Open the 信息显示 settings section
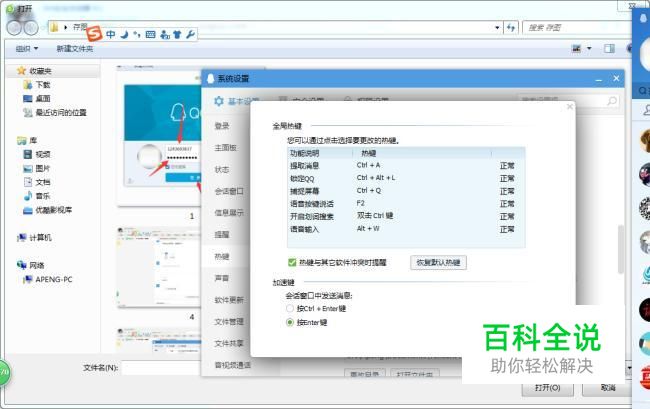The image size is (650, 409). (x=229, y=213)
